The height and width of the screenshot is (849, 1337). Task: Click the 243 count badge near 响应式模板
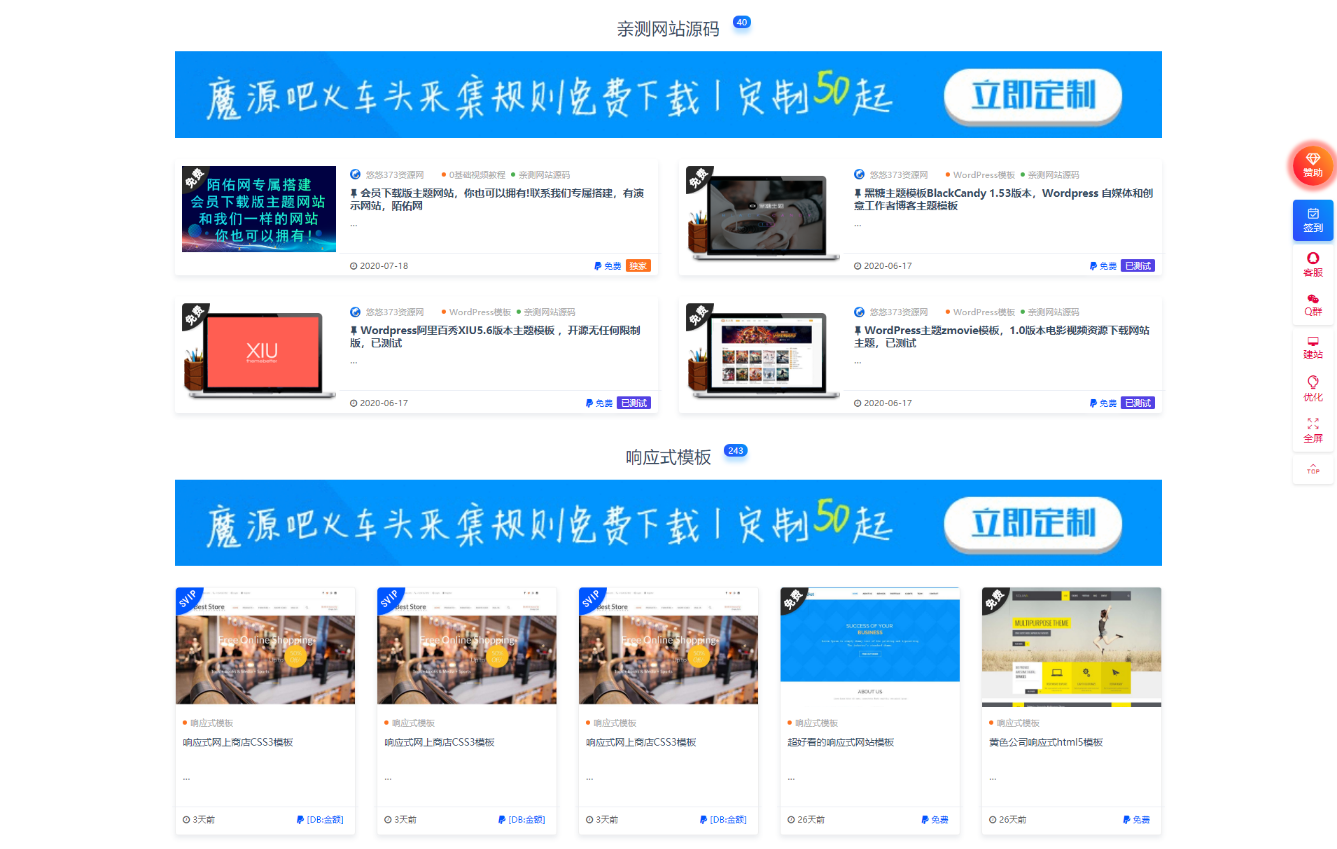click(x=735, y=451)
